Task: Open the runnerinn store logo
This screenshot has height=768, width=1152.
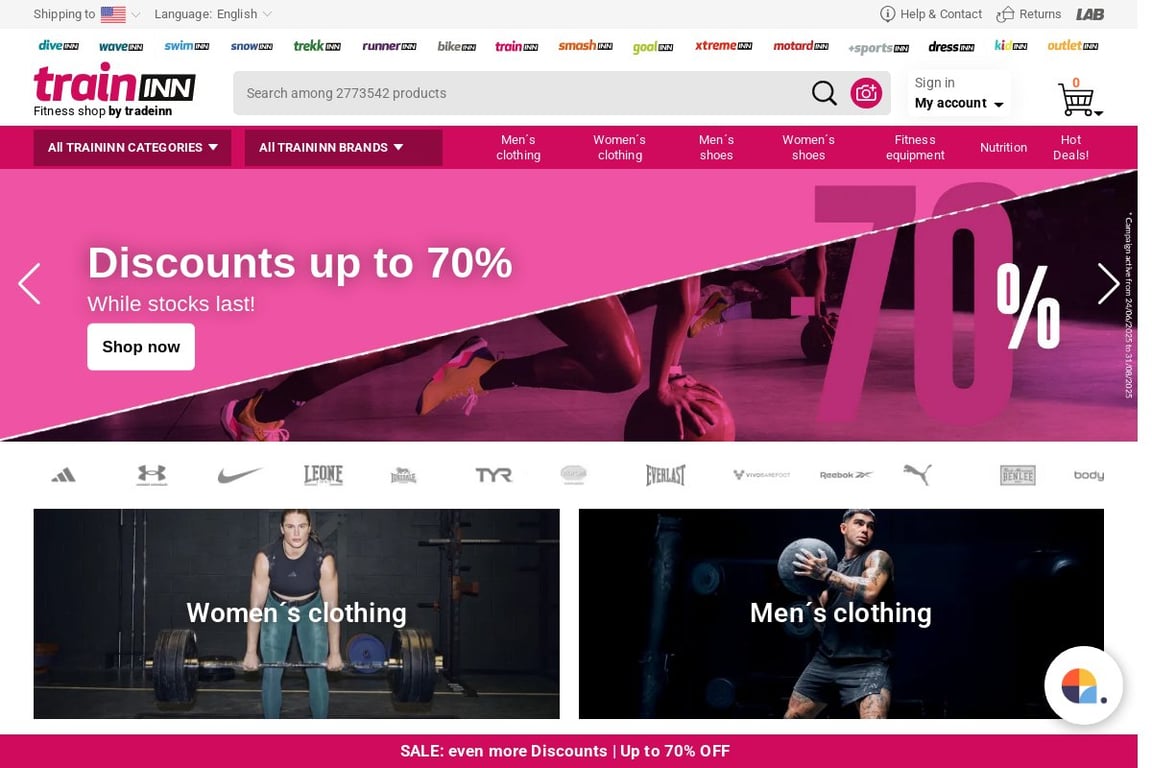Action: click(x=389, y=46)
